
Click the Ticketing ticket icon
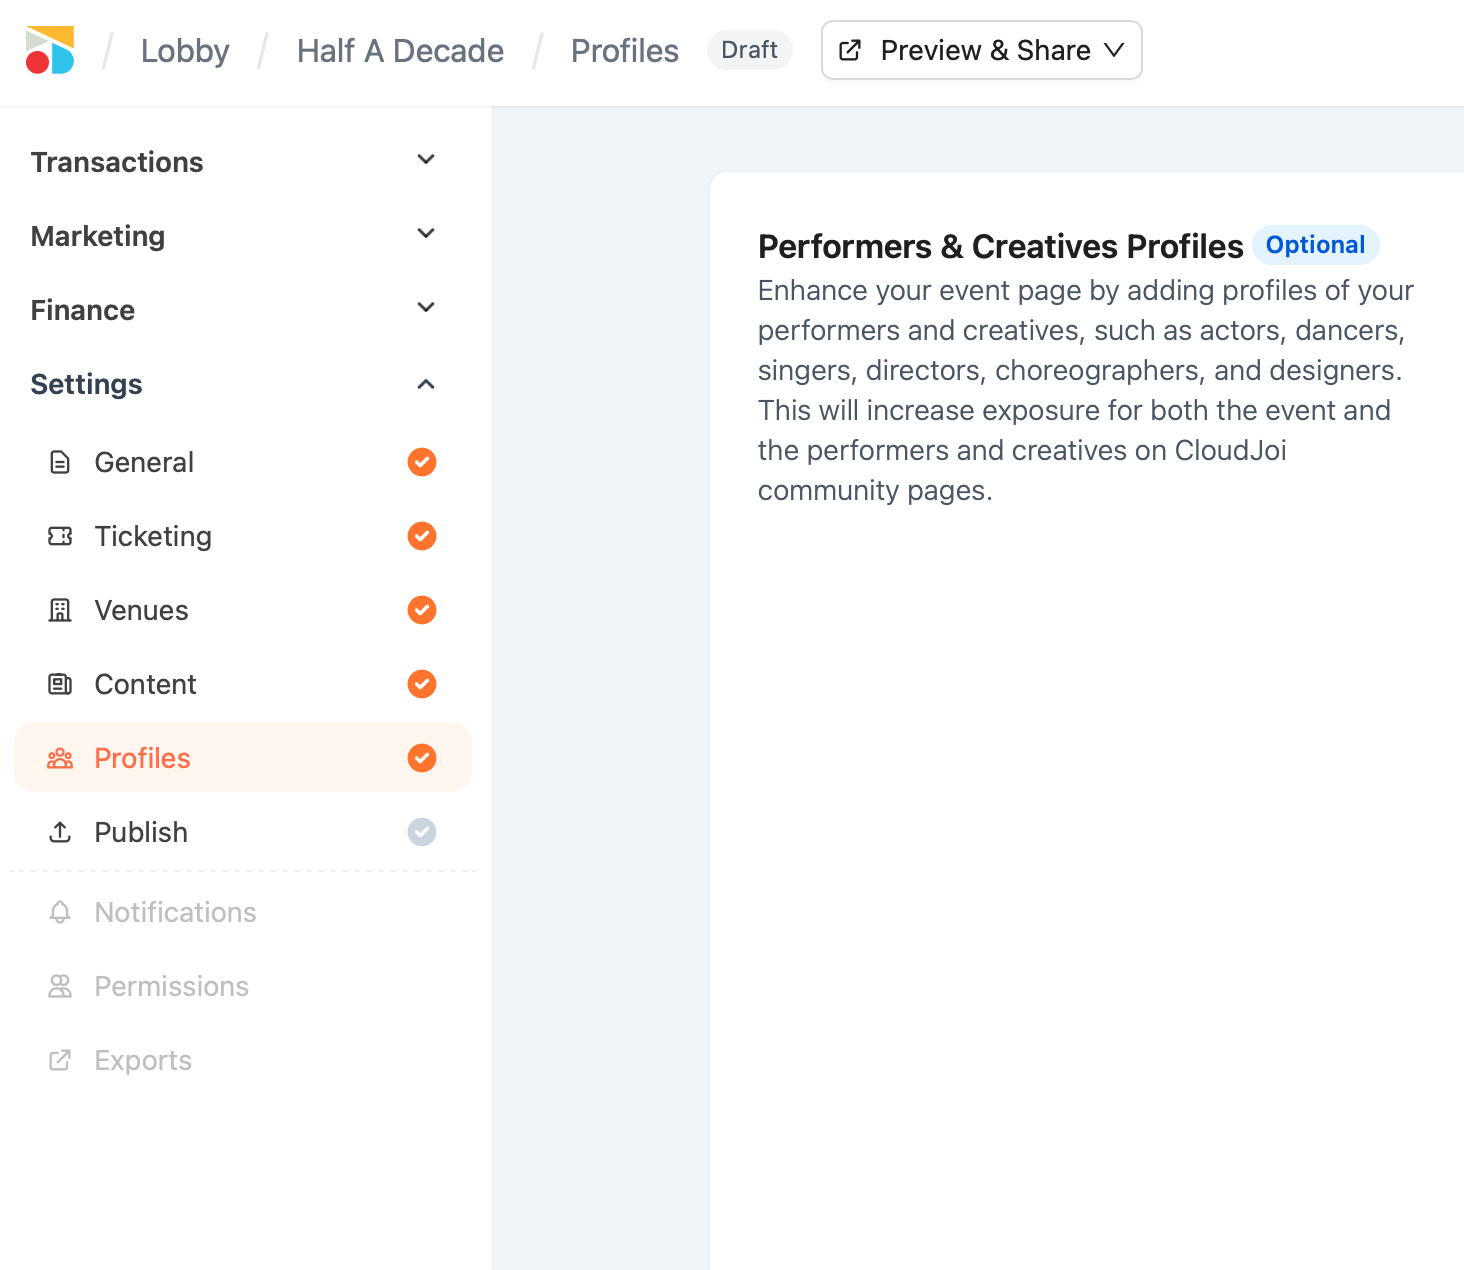60,536
